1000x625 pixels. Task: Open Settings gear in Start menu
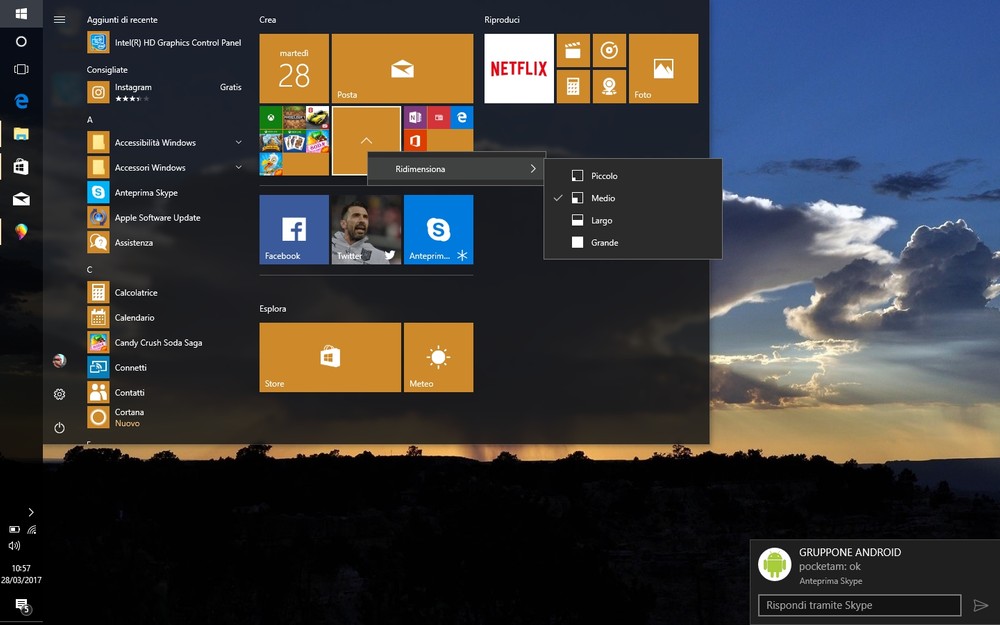point(59,394)
